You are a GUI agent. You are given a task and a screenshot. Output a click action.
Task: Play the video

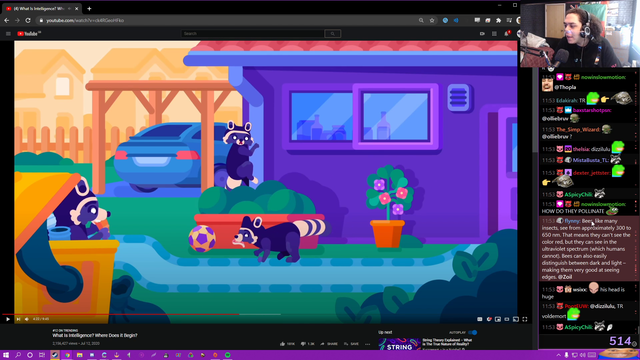click(8, 319)
